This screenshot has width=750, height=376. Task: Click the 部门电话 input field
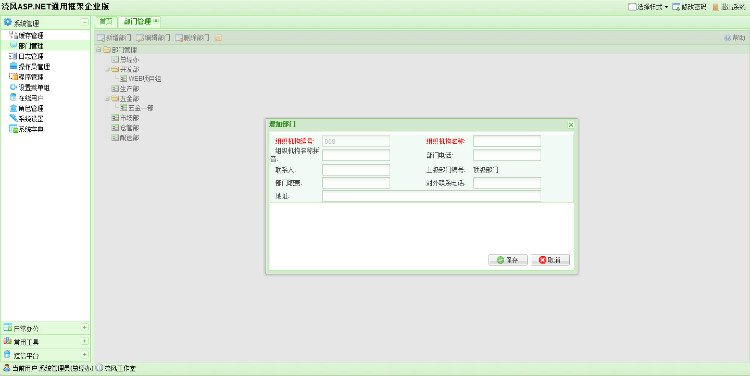click(x=507, y=155)
